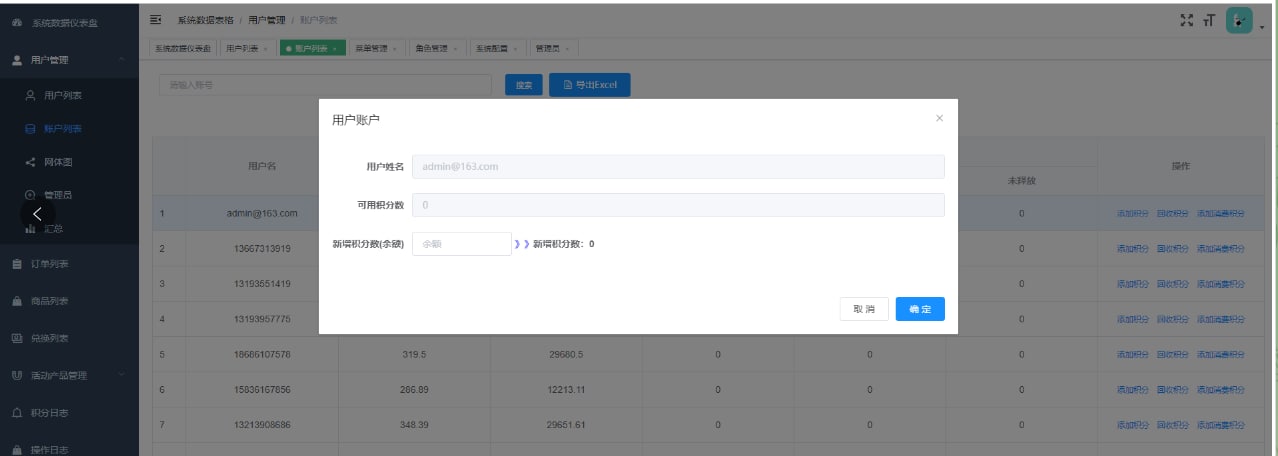Click the 活动产品管理 shield icon
The height and width of the screenshot is (456, 1278).
(17, 375)
